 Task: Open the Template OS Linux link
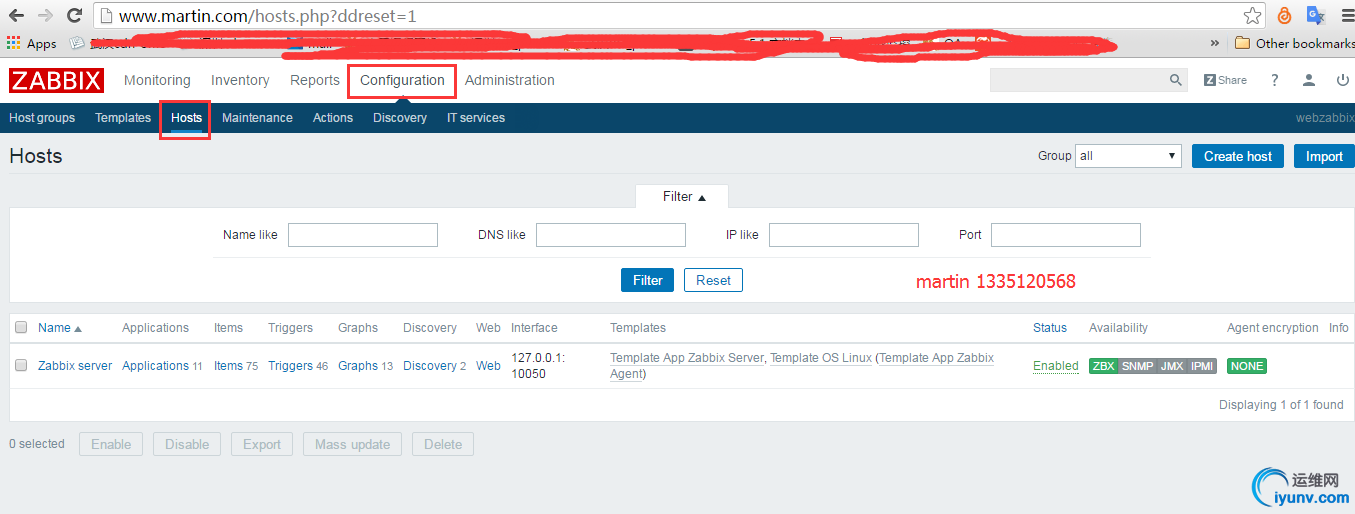(821, 358)
